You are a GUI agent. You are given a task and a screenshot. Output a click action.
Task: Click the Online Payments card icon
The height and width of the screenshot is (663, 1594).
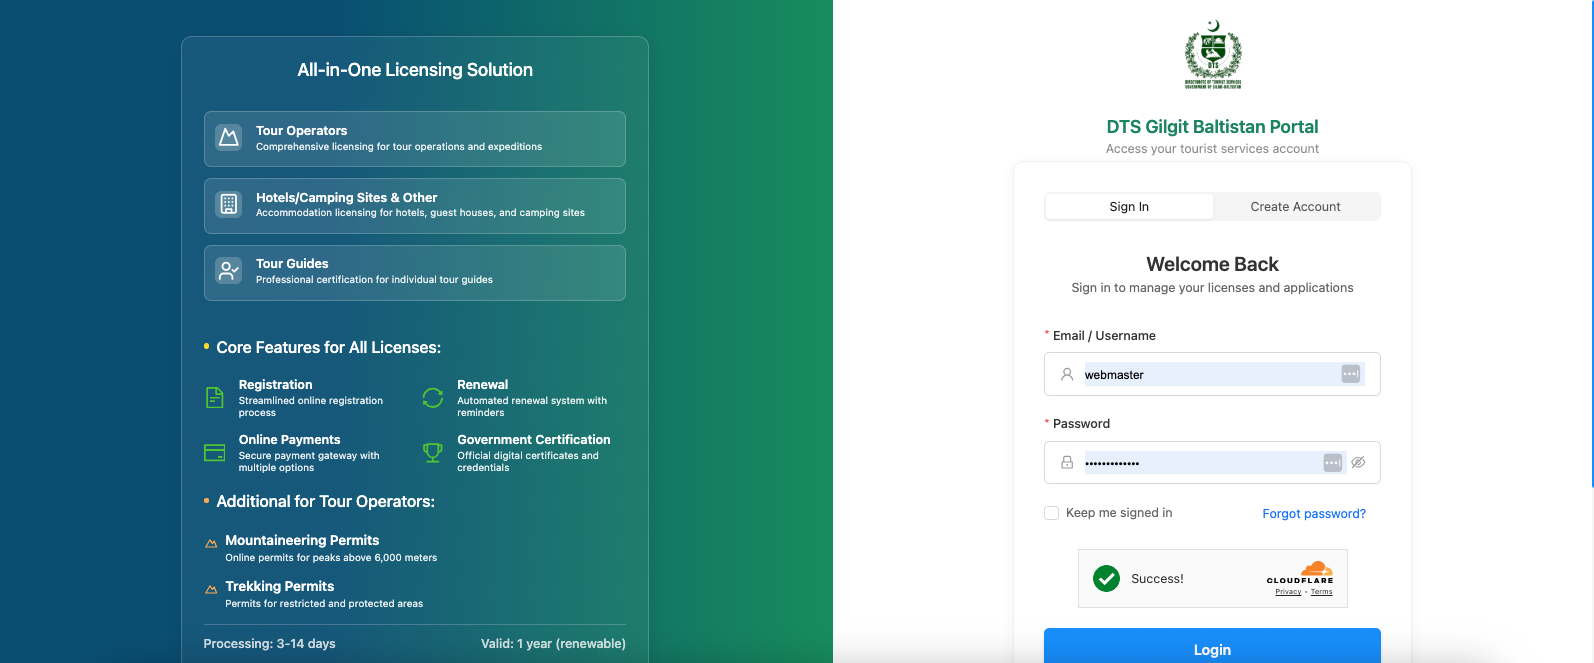[214, 453]
